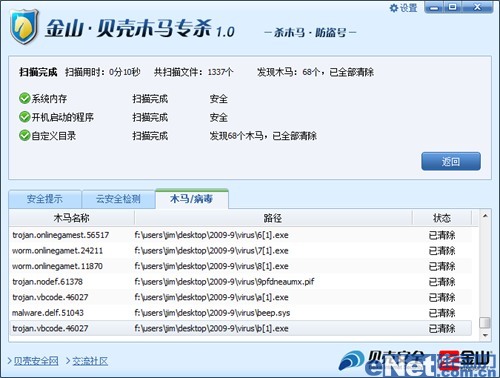Select row worm.onlinegamet.11870
The height and width of the screenshot is (378, 500).
point(241,266)
